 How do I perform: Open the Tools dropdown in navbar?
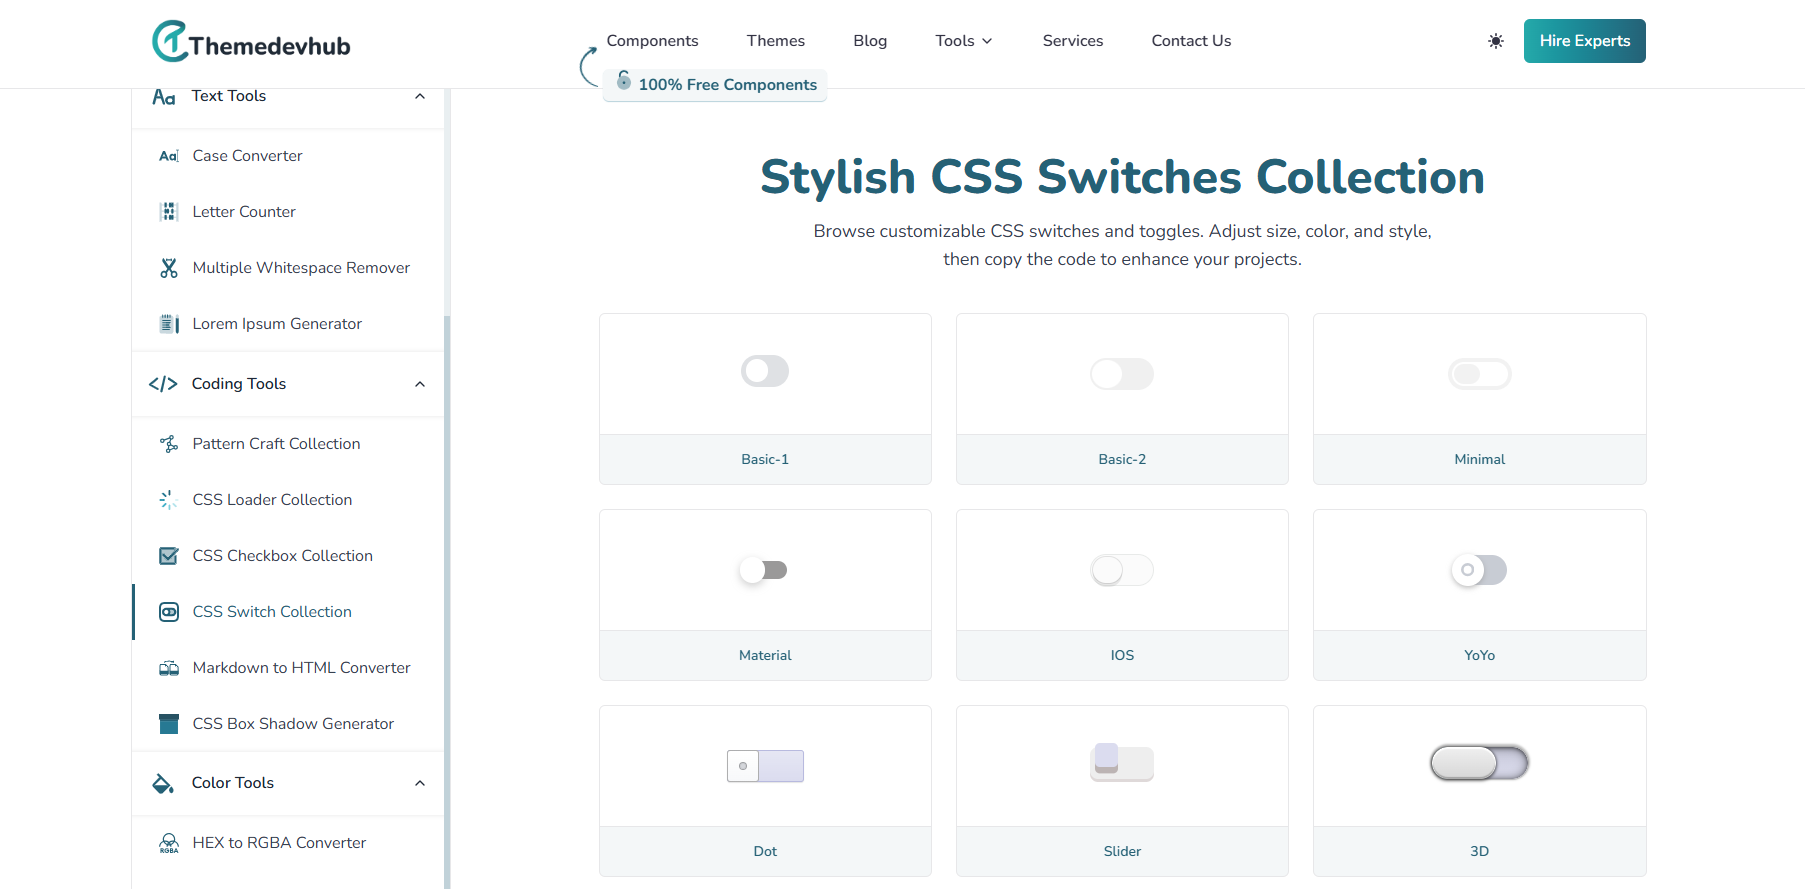[x=963, y=41]
